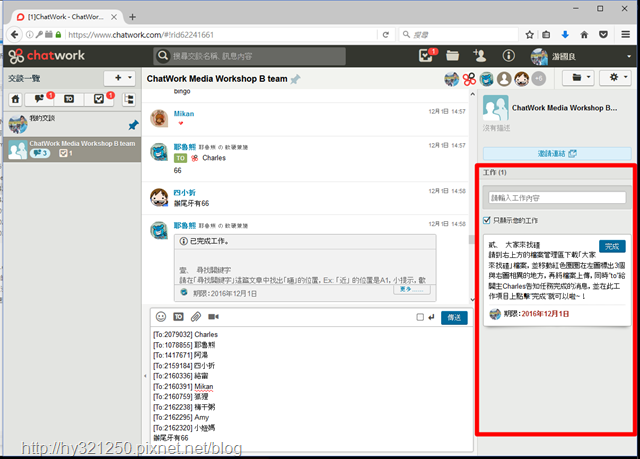Open the My Chat conversation
Image resolution: width=640 pixels, height=459 pixels.
[x=72, y=124]
